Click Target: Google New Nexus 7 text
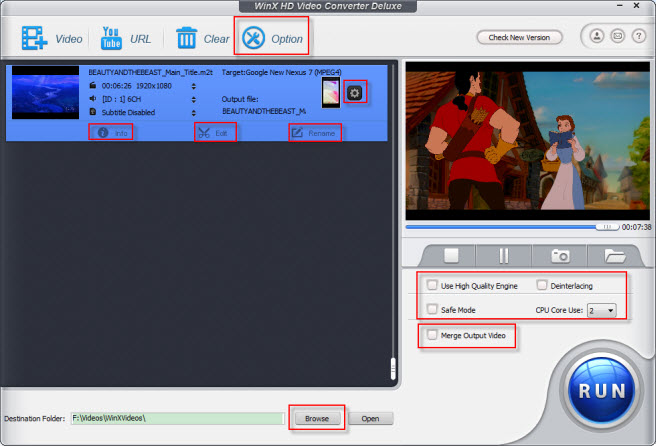The height and width of the screenshot is (446, 656). pos(281,72)
